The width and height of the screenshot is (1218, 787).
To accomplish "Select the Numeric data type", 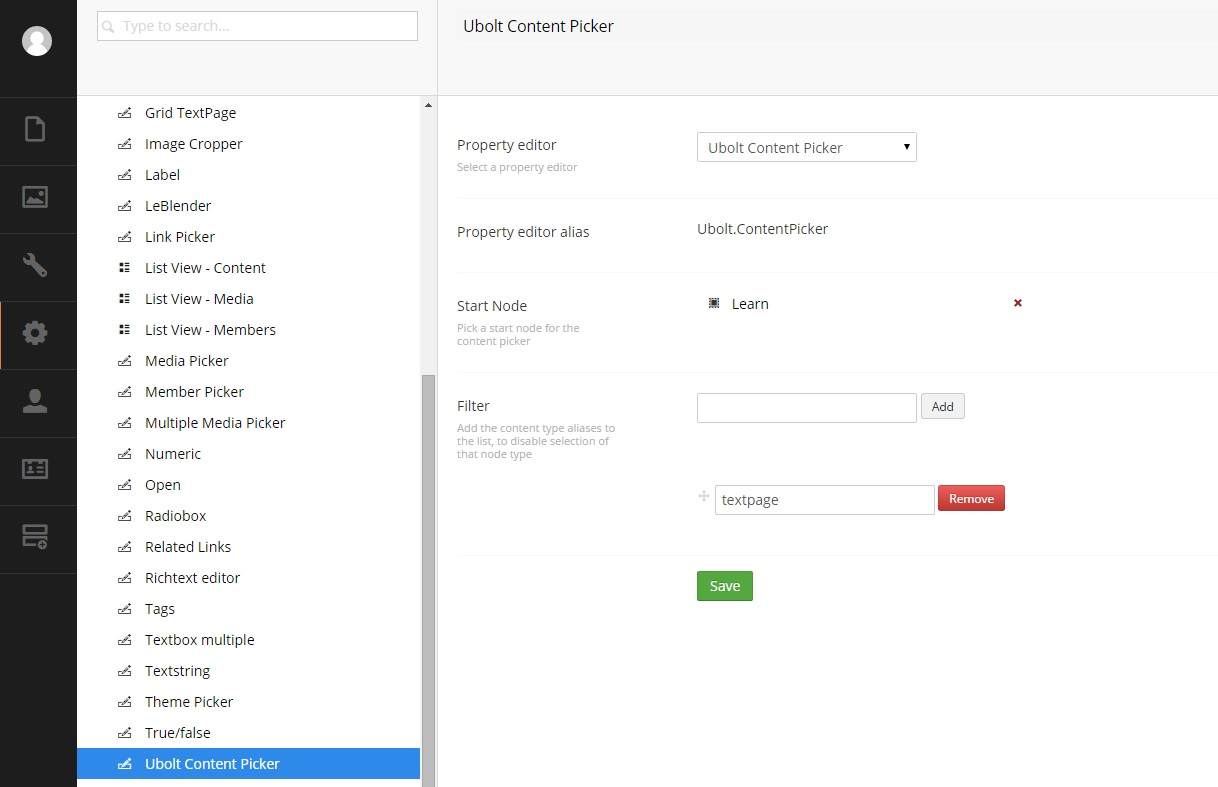I will (173, 454).
